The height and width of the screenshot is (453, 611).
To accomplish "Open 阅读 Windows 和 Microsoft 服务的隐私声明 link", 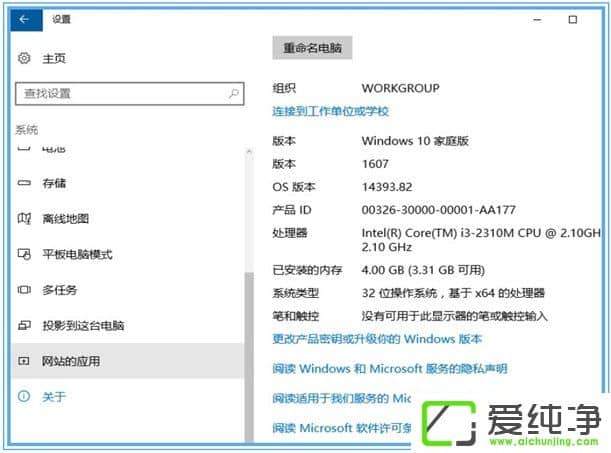I will (x=390, y=368).
